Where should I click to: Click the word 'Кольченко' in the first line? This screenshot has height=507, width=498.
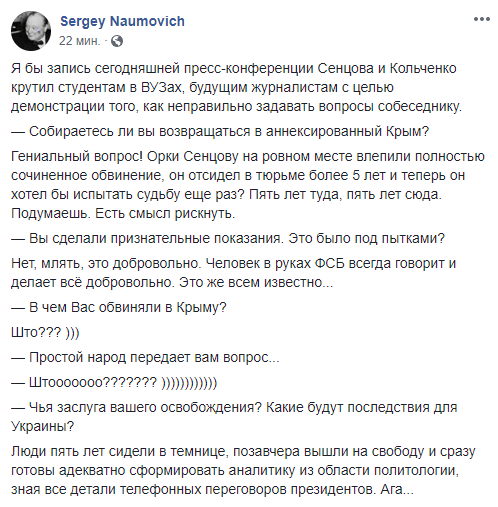pyautogui.click(x=423, y=68)
